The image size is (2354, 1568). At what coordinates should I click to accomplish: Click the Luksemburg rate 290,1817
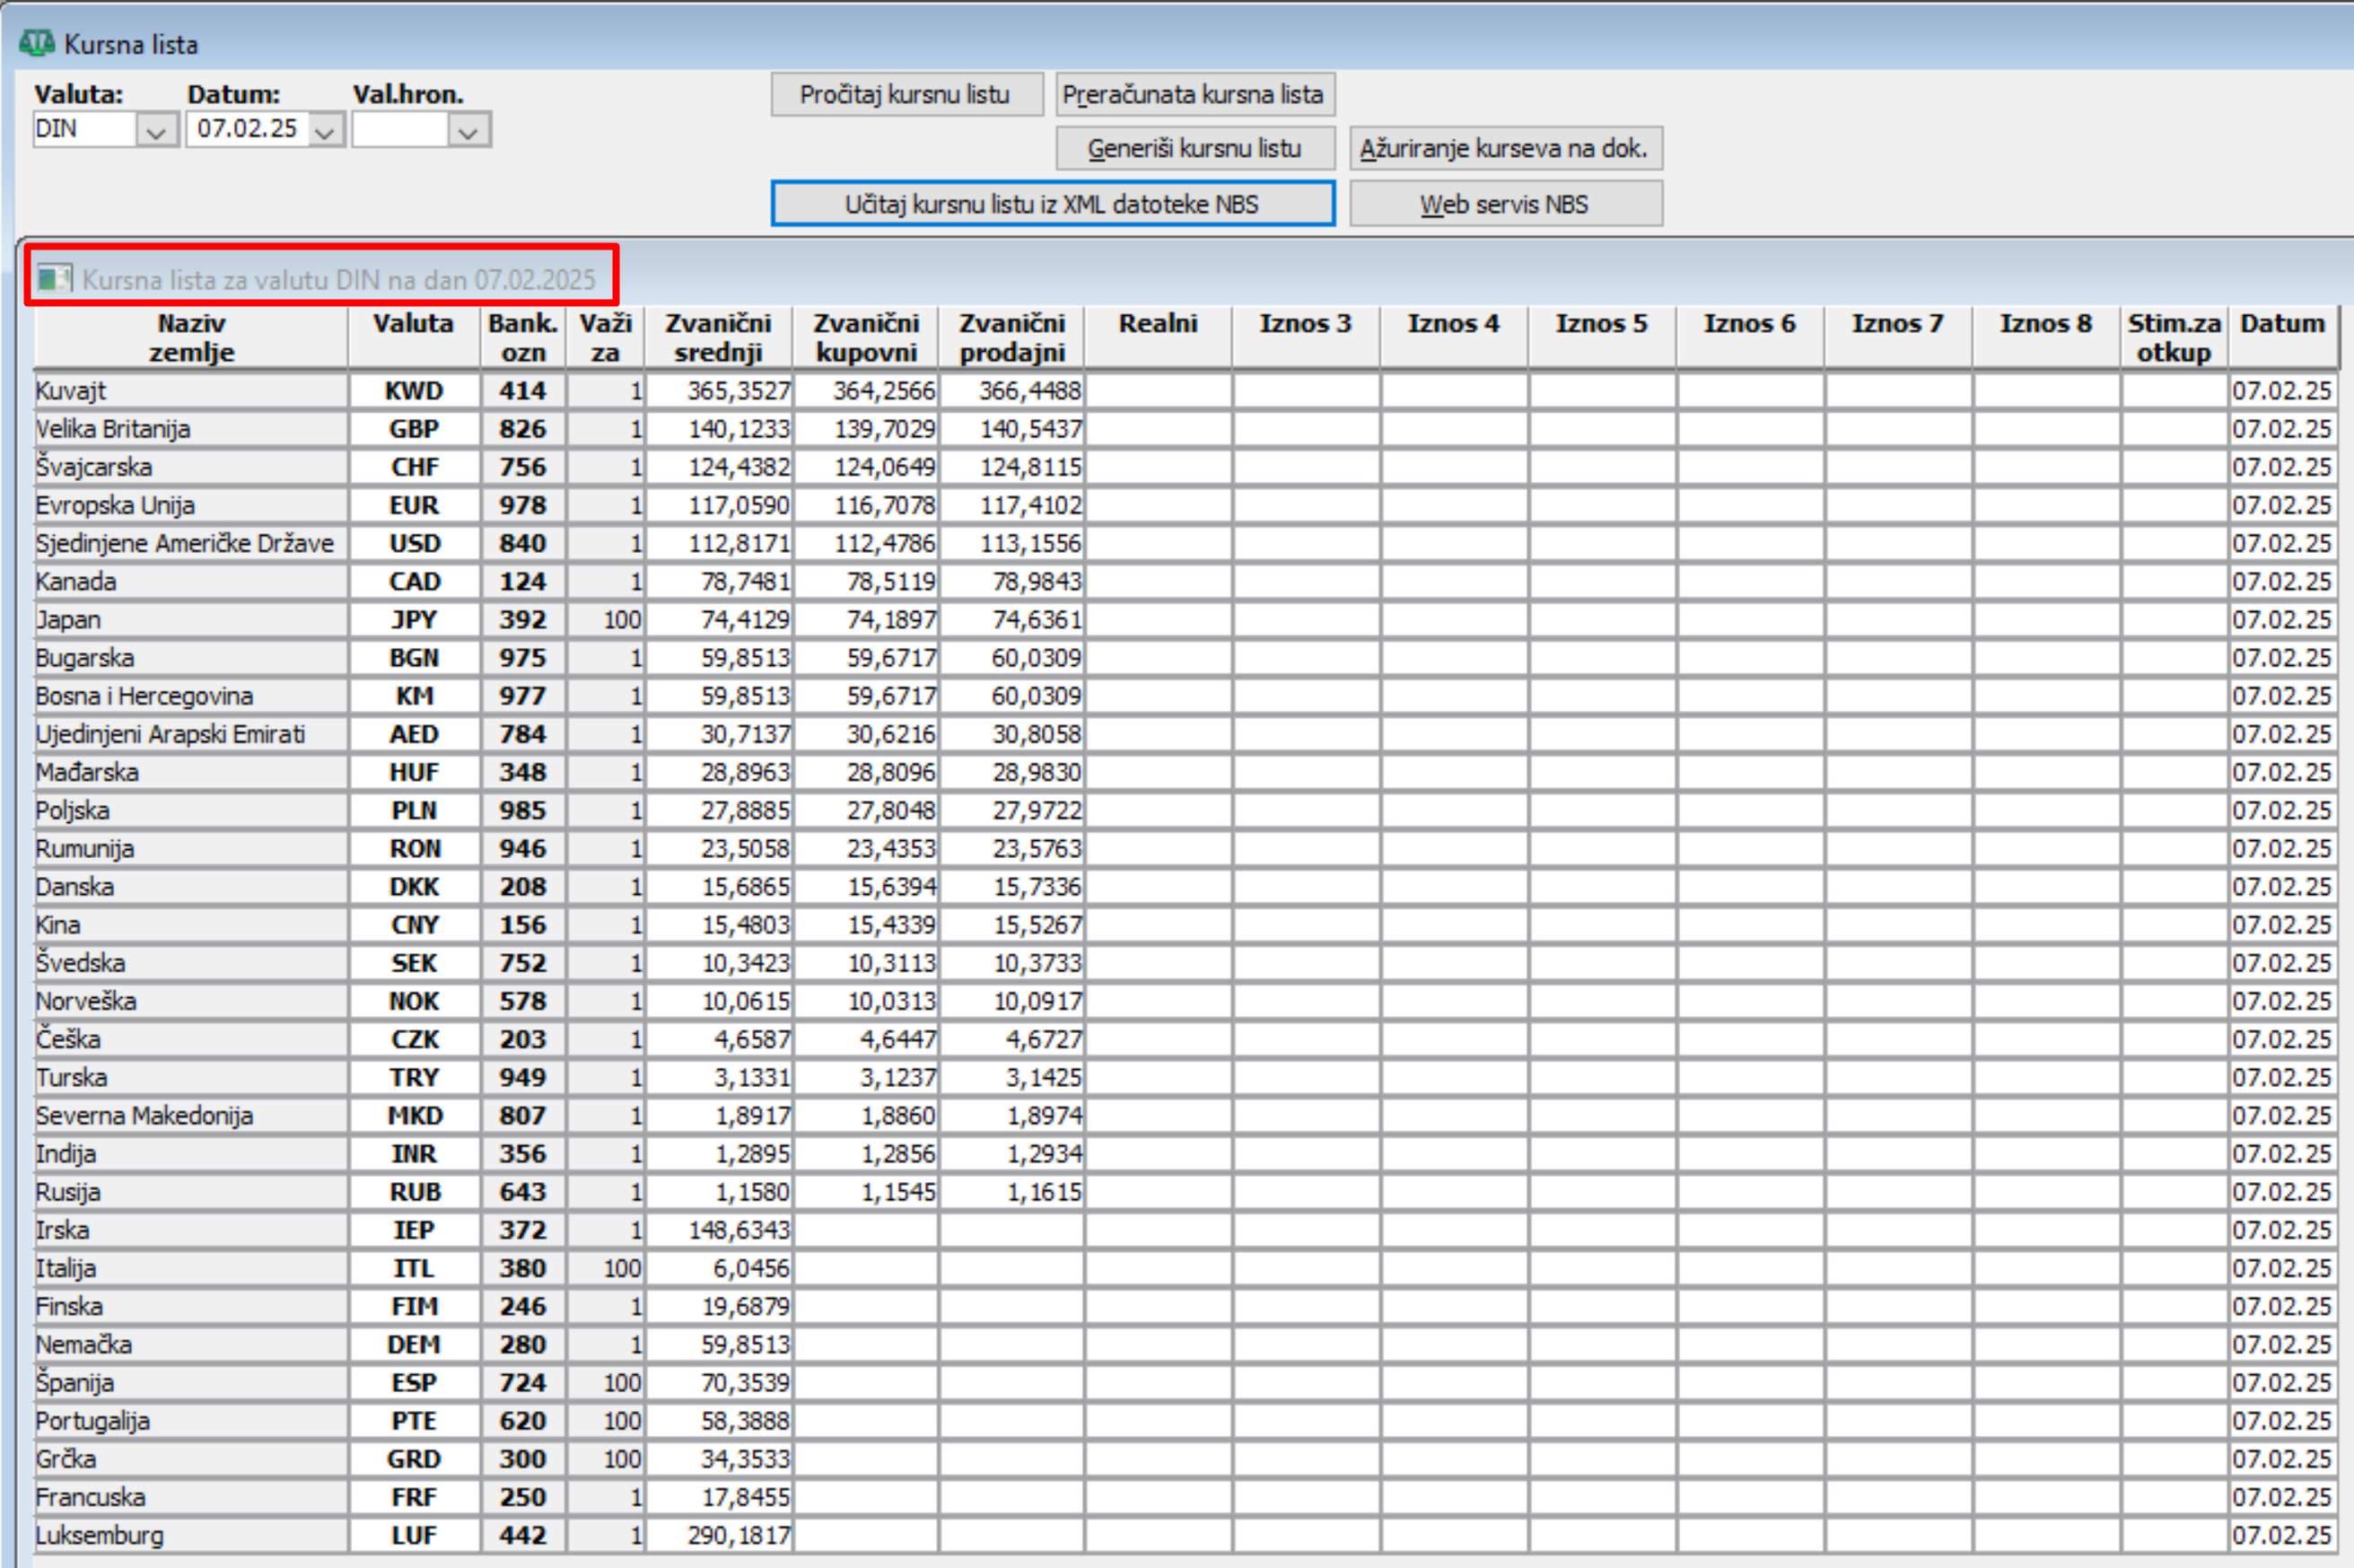coord(719,1536)
